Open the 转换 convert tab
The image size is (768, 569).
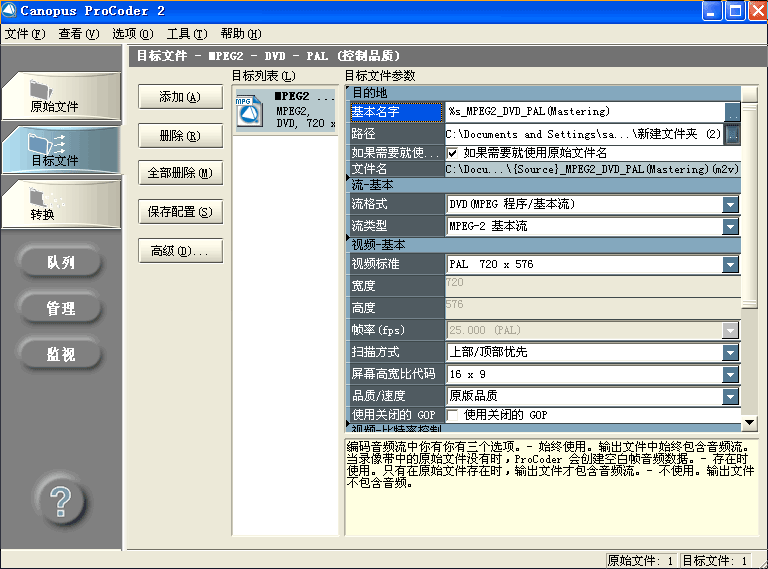point(62,203)
